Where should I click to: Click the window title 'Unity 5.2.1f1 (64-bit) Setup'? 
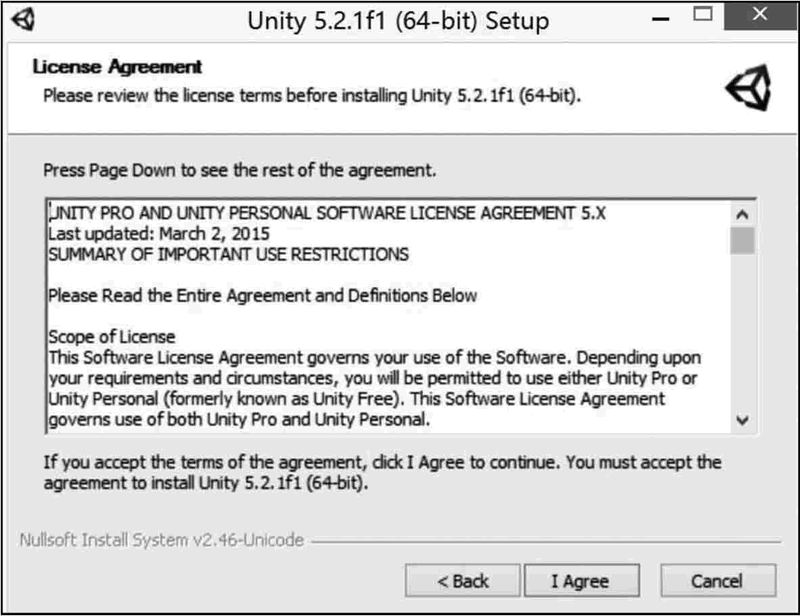coord(396,19)
